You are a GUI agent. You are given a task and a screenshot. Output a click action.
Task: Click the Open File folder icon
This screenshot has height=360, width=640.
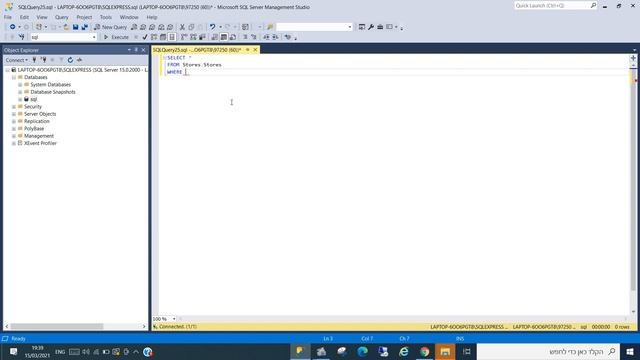tap(66, 27)
